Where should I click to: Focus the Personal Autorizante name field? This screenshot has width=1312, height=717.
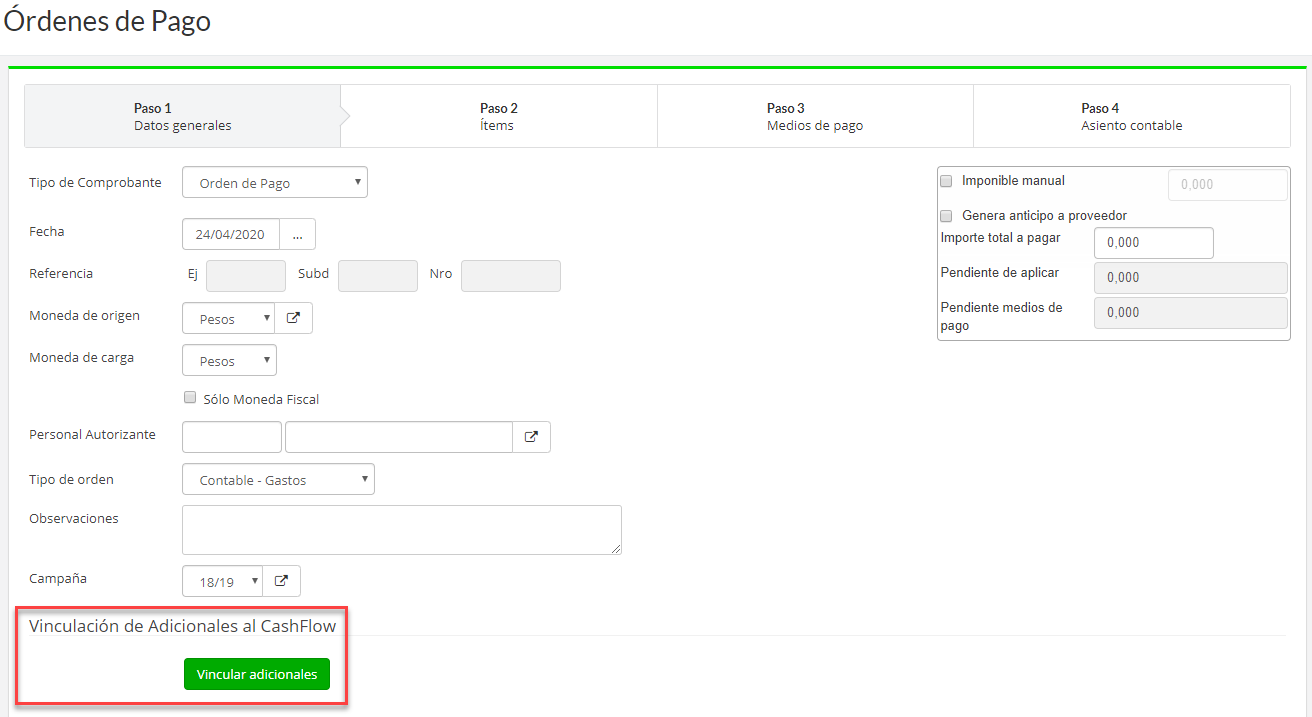click(399, 437)
